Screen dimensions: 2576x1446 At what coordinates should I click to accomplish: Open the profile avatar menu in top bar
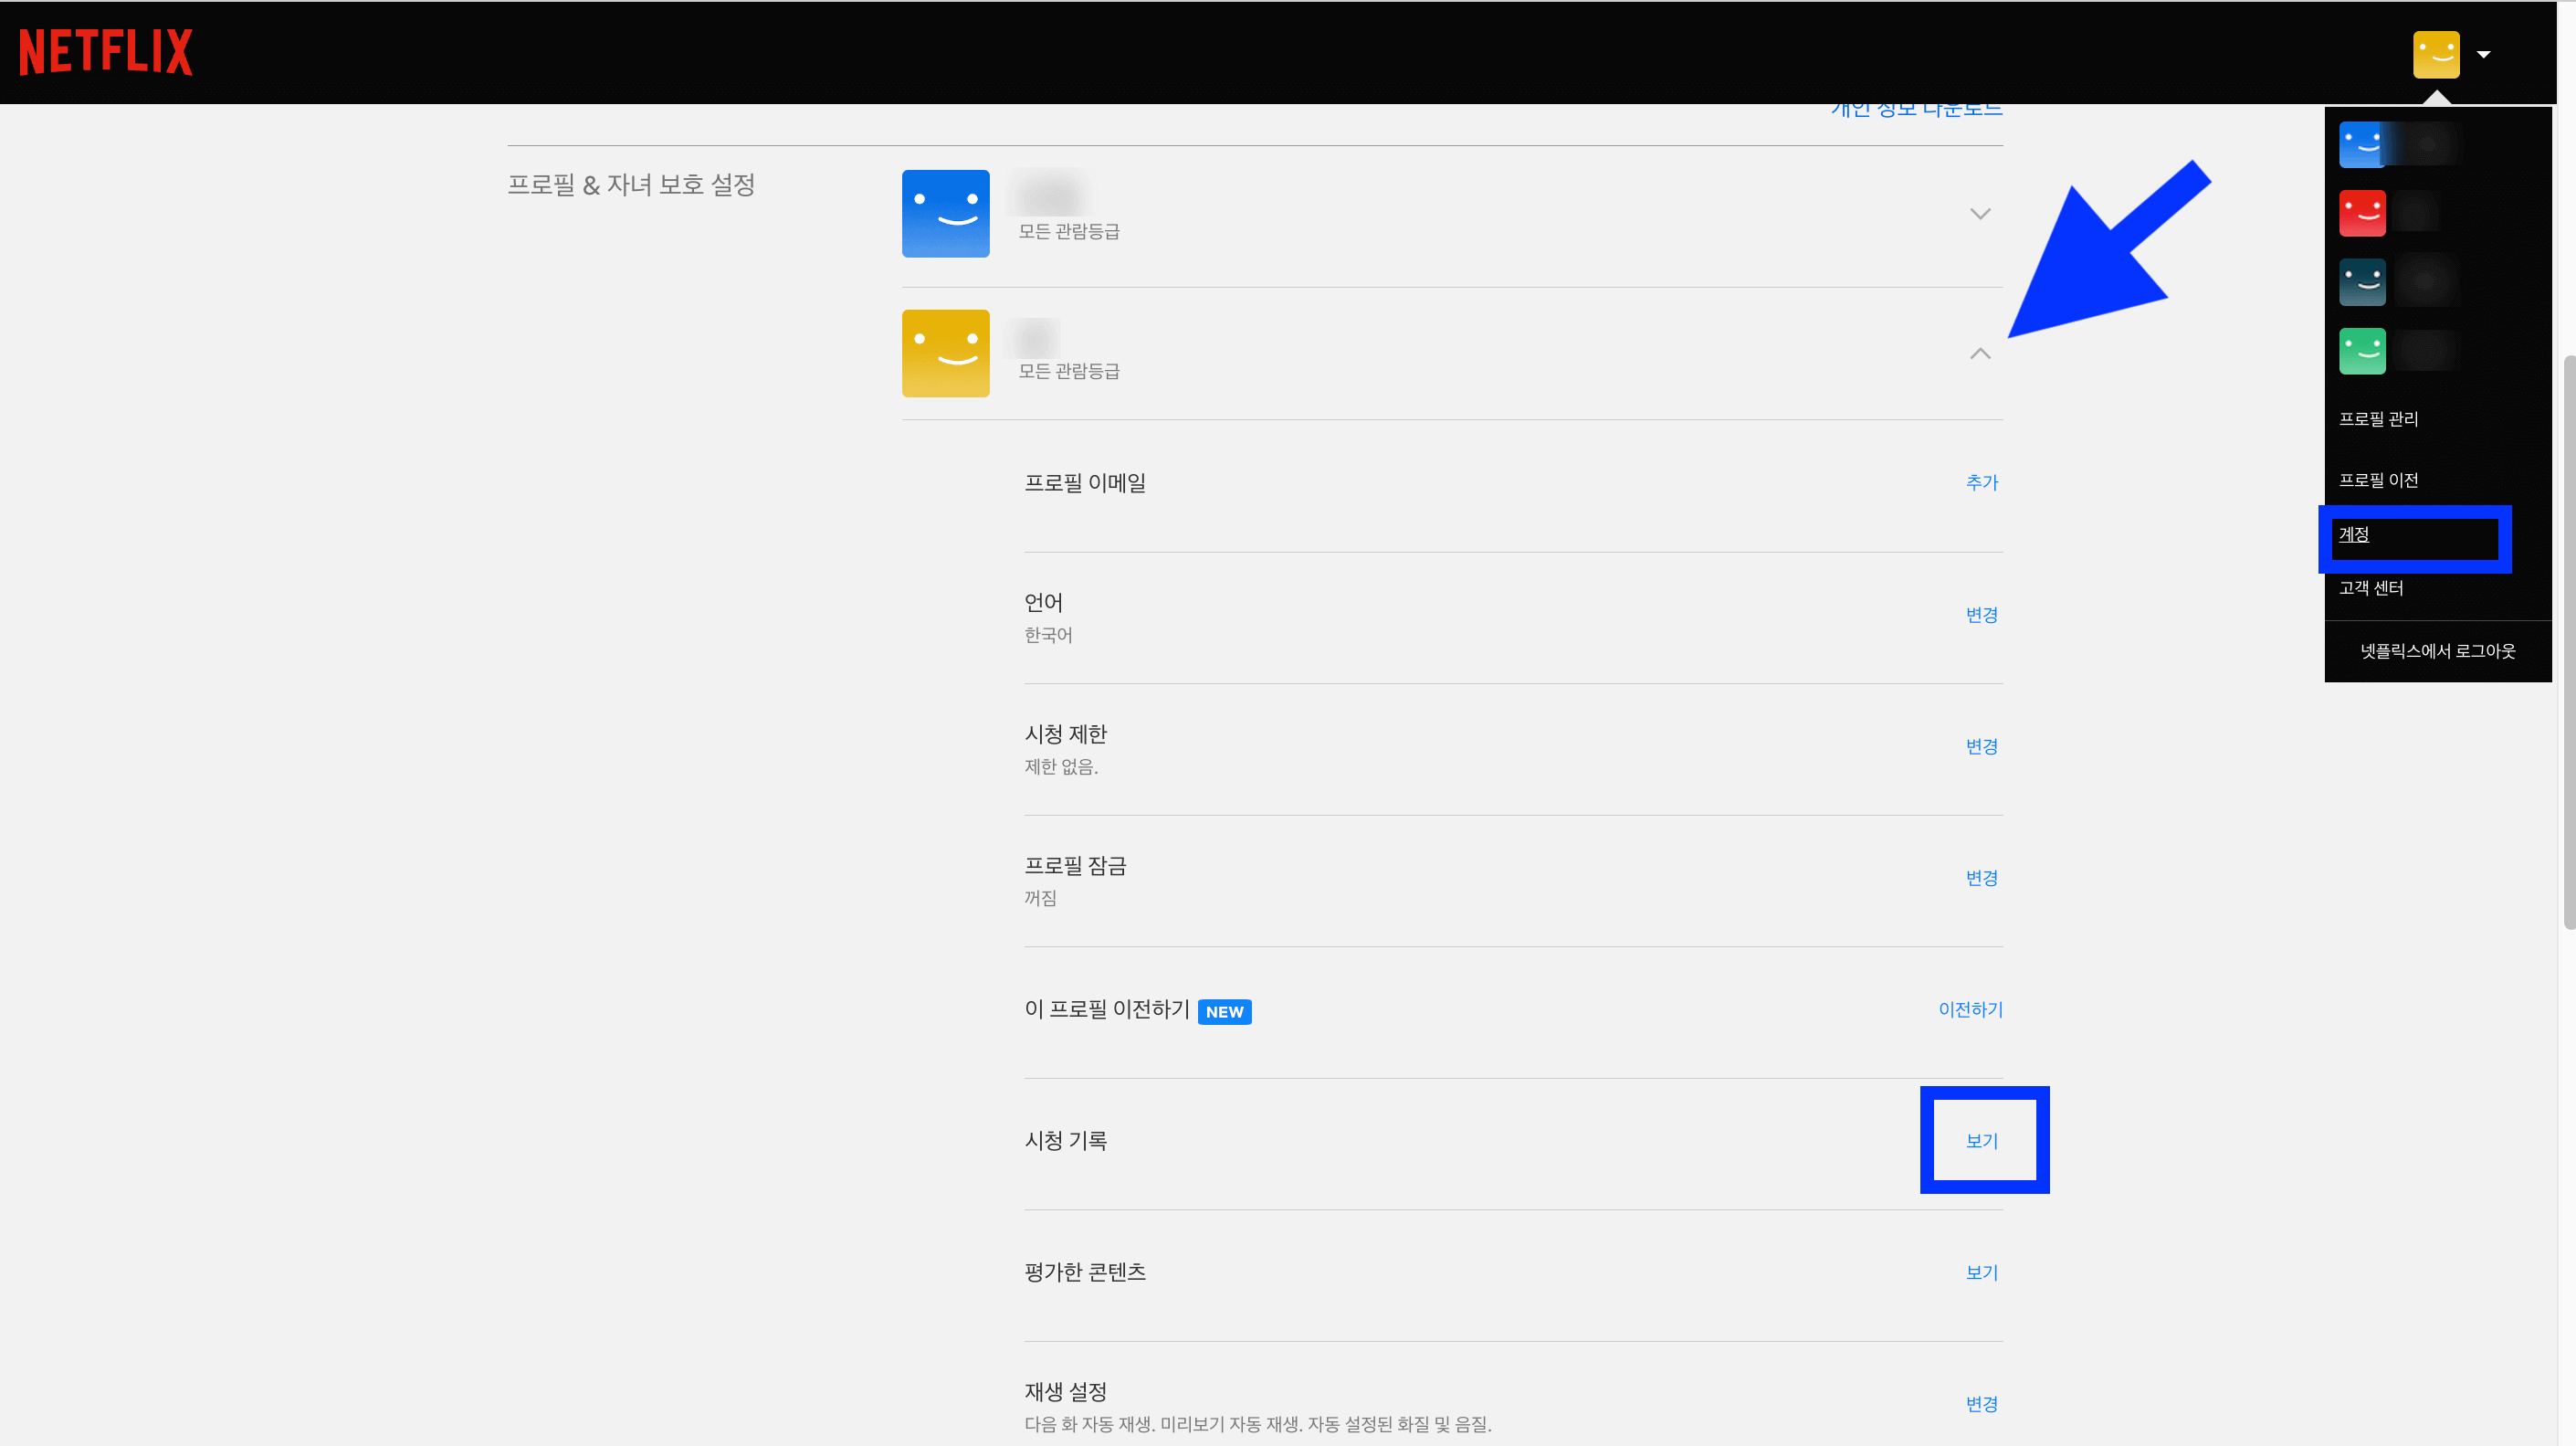tap(2437, 54)
